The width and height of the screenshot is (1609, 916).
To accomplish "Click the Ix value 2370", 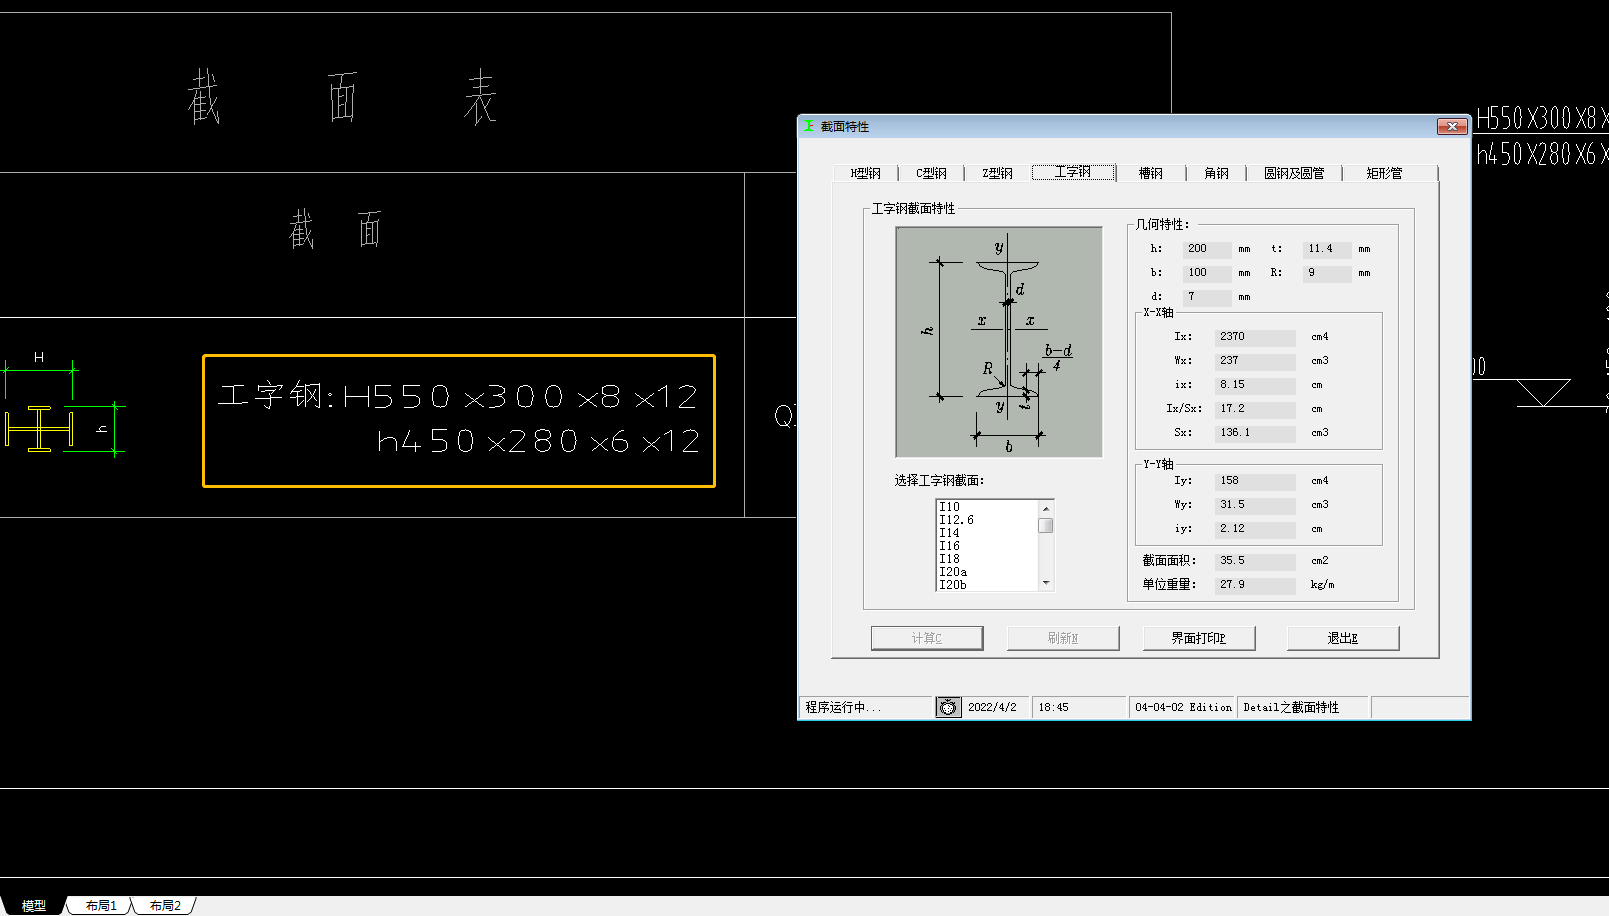I will tap(1255, 337).
